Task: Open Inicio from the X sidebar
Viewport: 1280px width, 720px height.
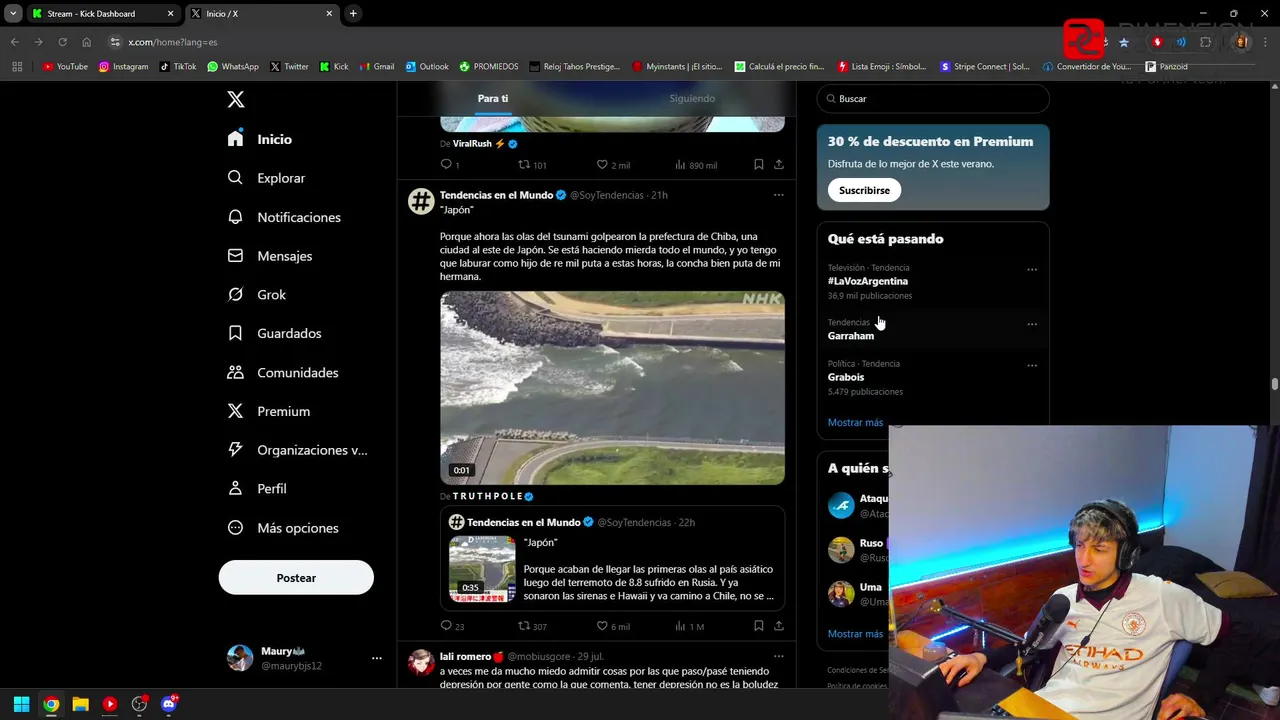Action: (x=260, y=139)
